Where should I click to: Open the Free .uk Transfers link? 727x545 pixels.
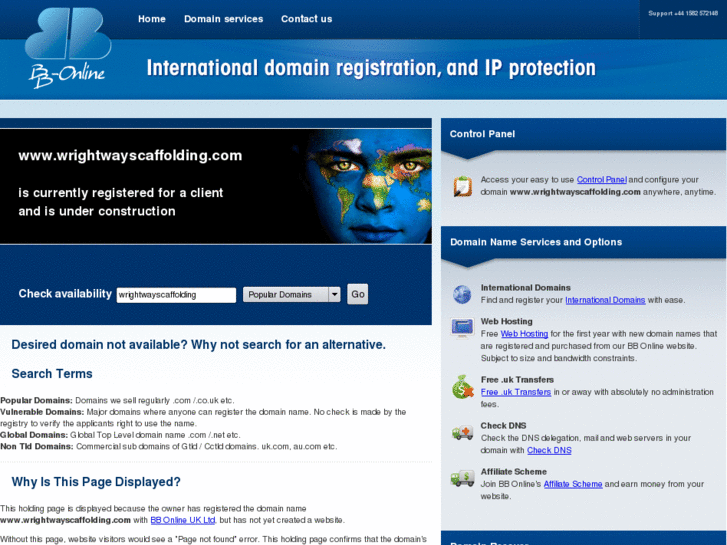coord(516,392)
